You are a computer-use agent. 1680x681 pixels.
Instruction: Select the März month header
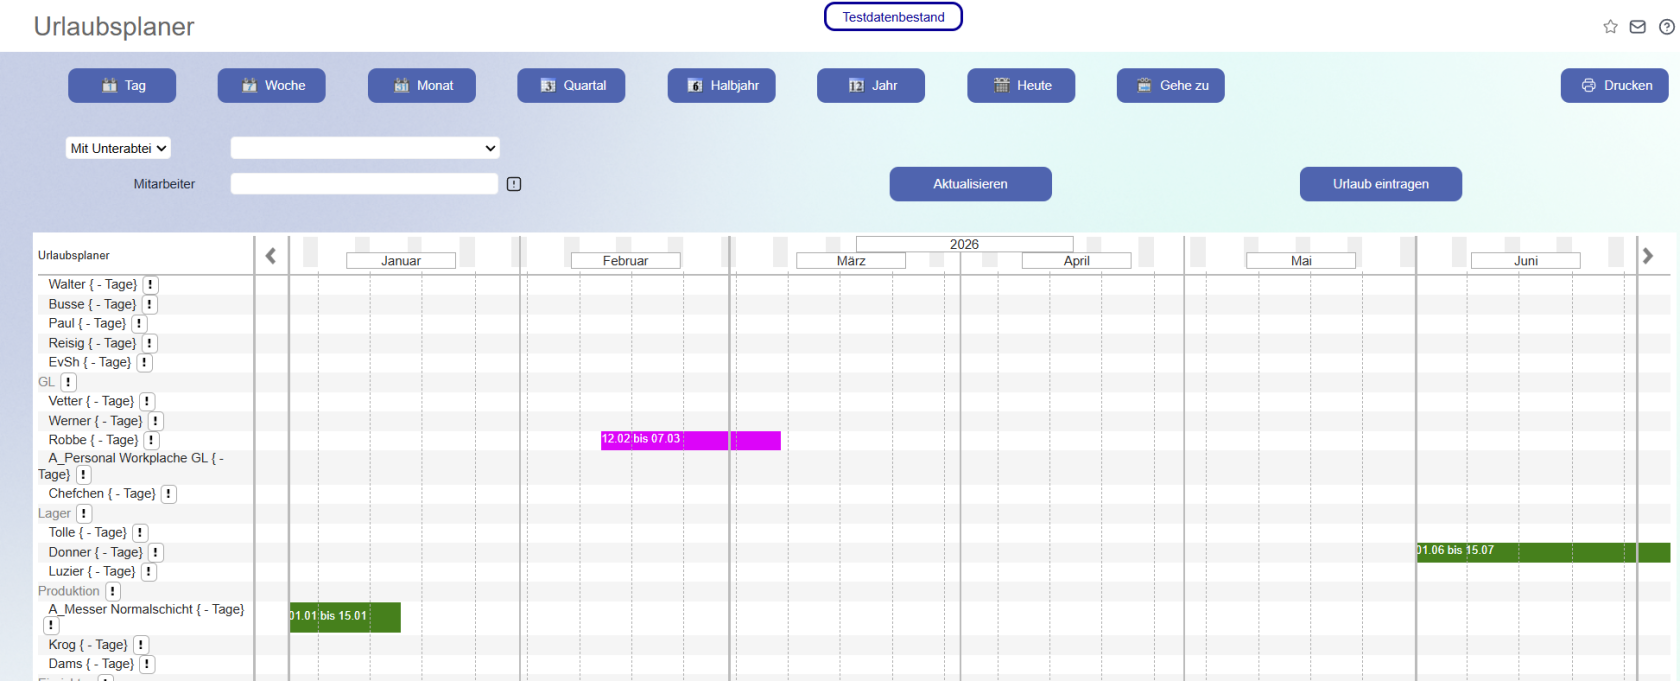[851, 261]
